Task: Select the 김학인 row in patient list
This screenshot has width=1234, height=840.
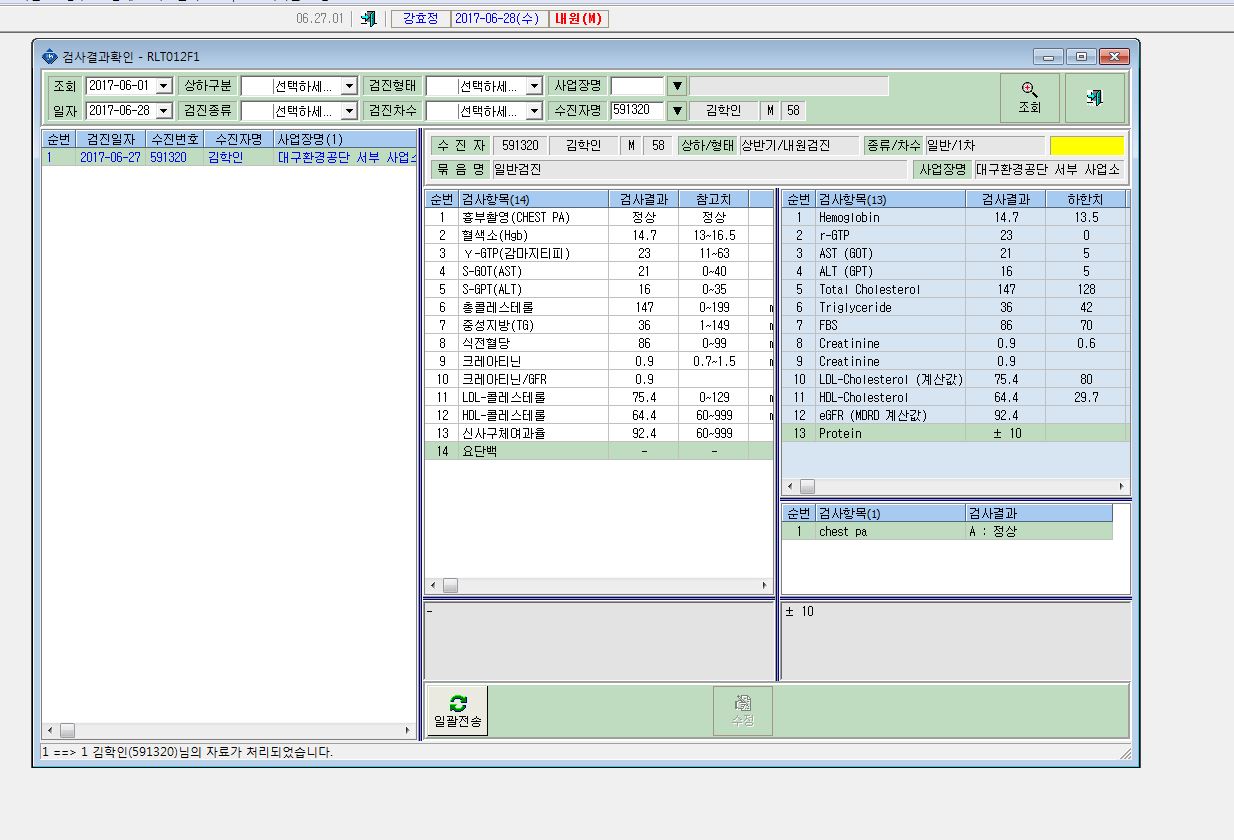Action: click(x=228, y=157)
